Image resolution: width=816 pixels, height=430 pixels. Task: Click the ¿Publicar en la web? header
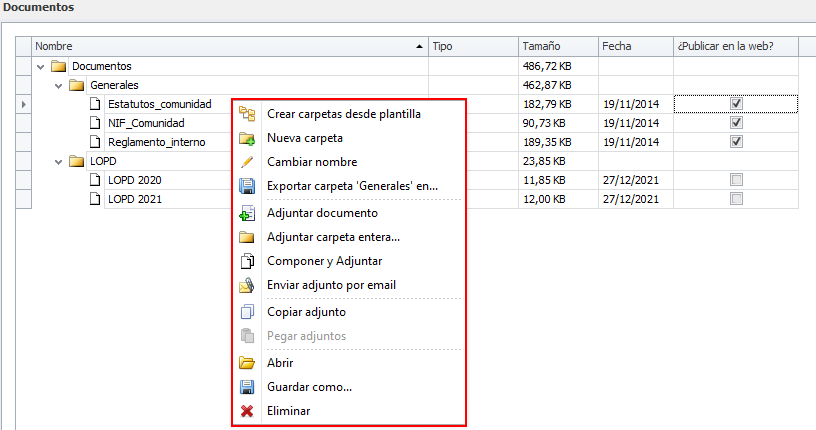735,46
